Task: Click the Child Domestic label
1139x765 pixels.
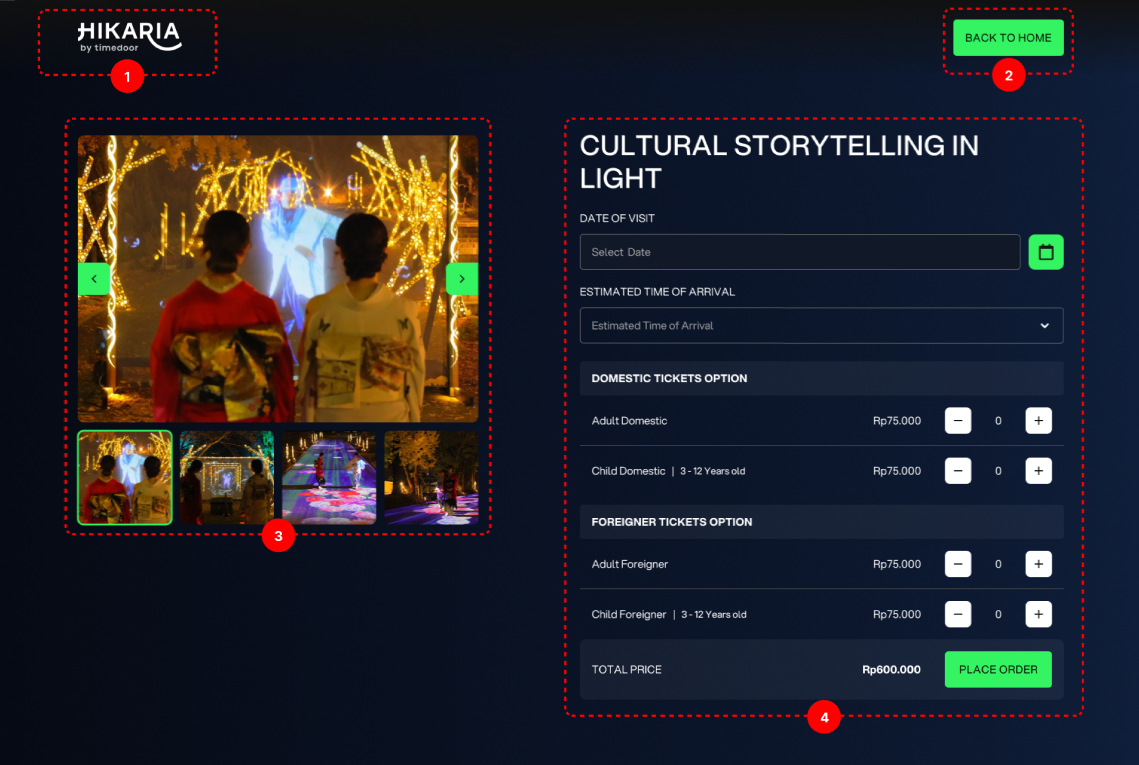Action: click(x=628, y=471)
